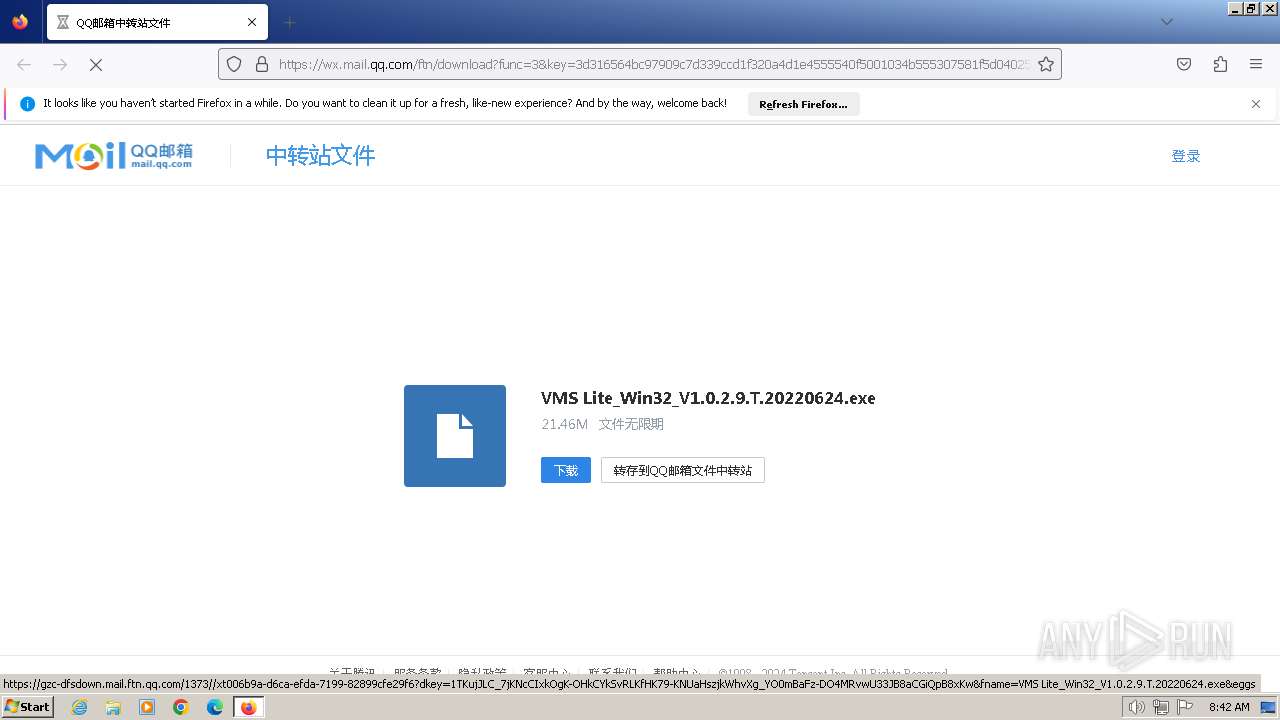Click the info icon in notification bar
The image size is (1280, 720).
click(x=27, y=104)
